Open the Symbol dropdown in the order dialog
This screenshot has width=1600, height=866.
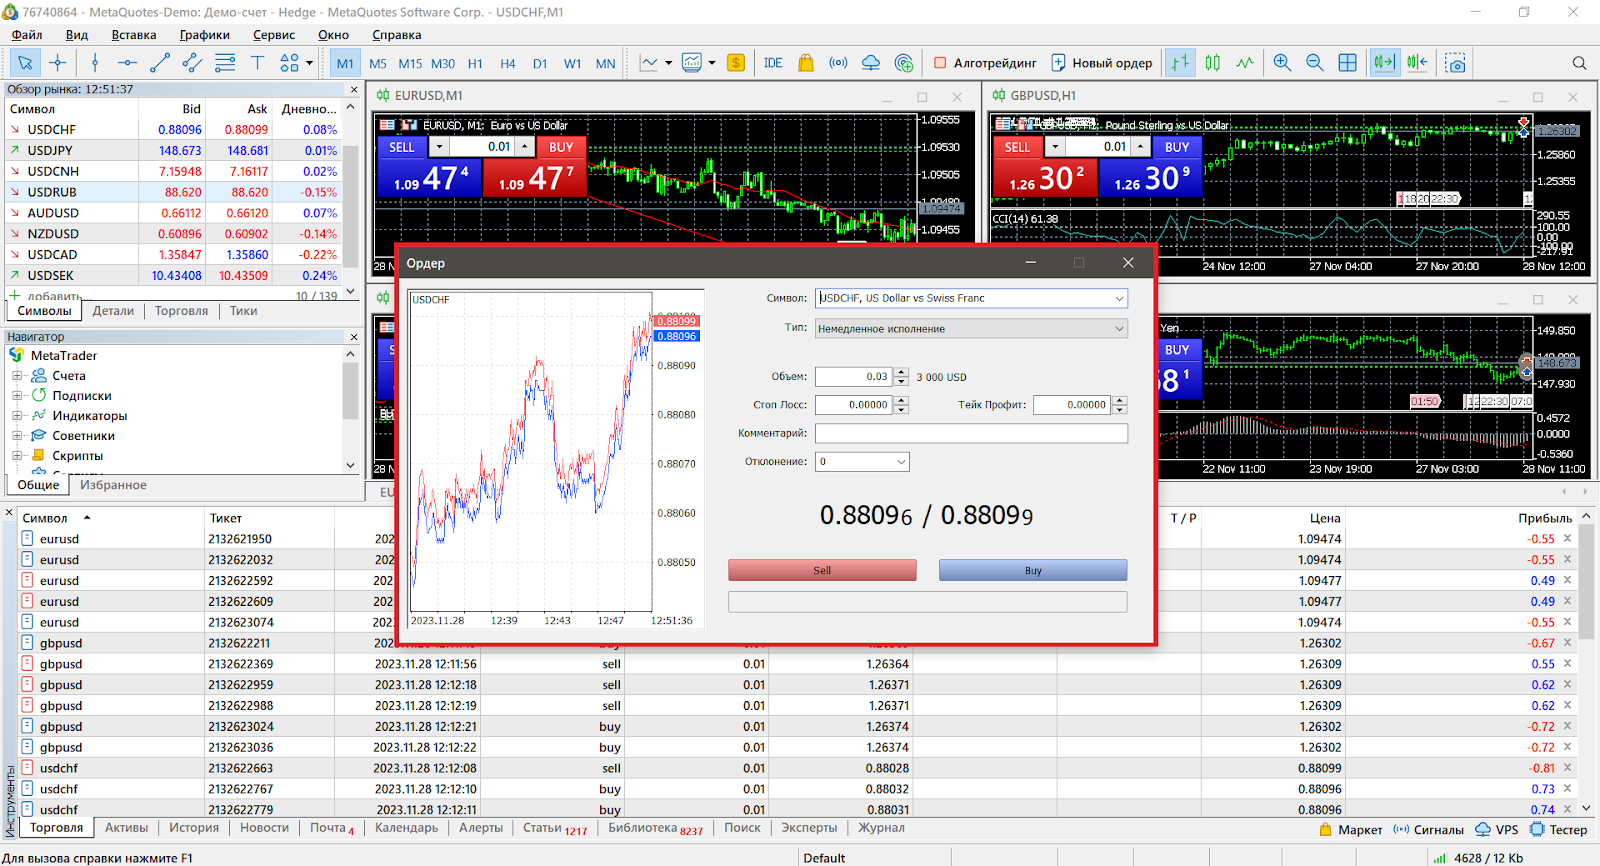click(1119, 298)
